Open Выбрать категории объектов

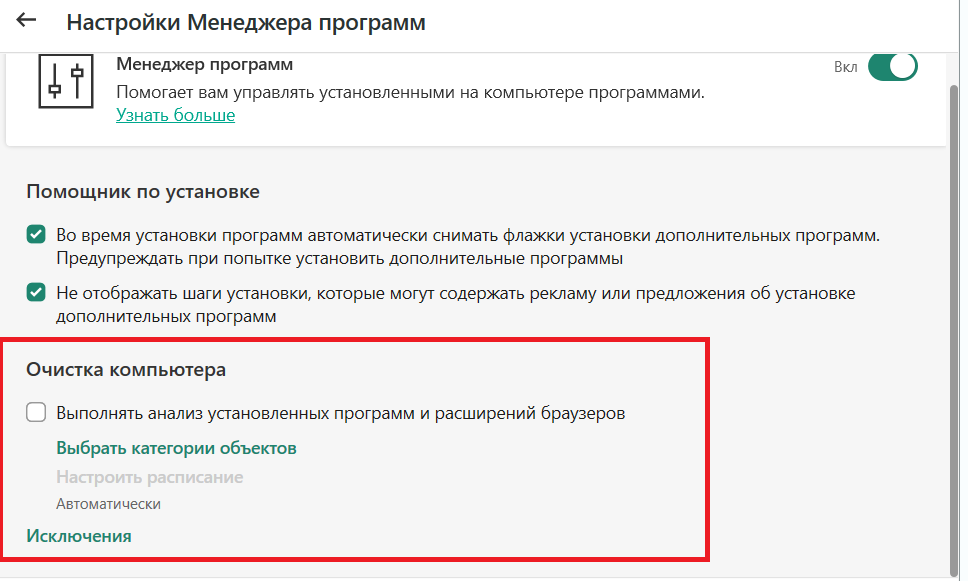pos(177,448)
